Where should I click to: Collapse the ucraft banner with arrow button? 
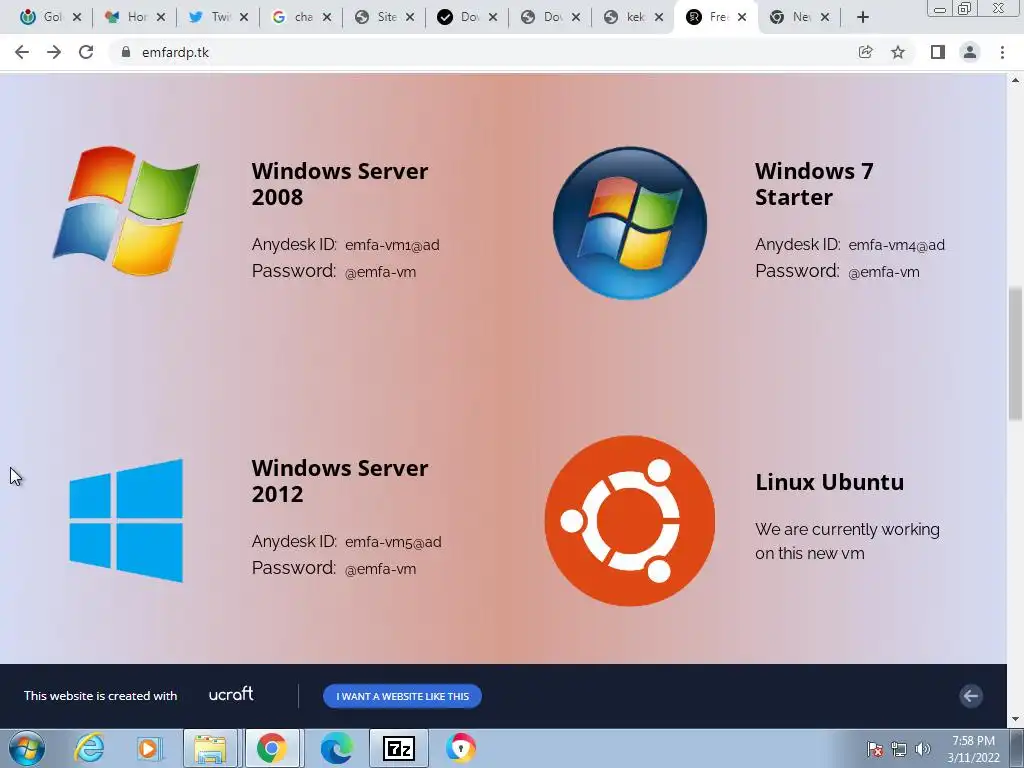coord(971,696)
